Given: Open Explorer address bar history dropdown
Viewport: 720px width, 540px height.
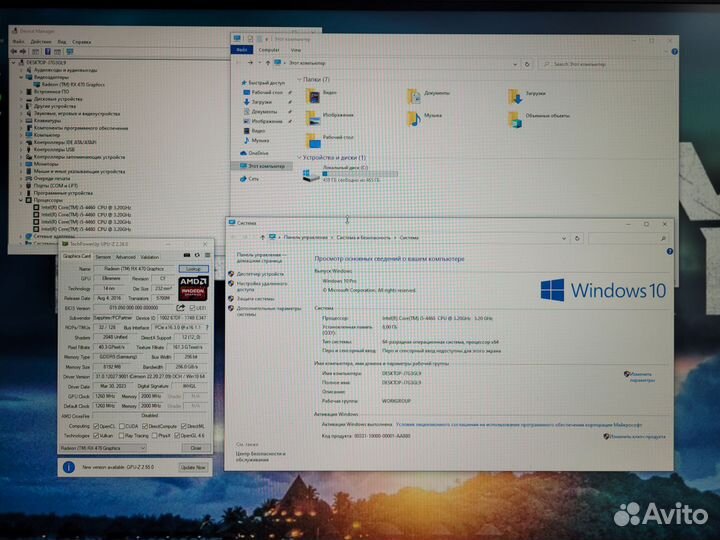Looking at the screenshot, I should pos(515,64).
